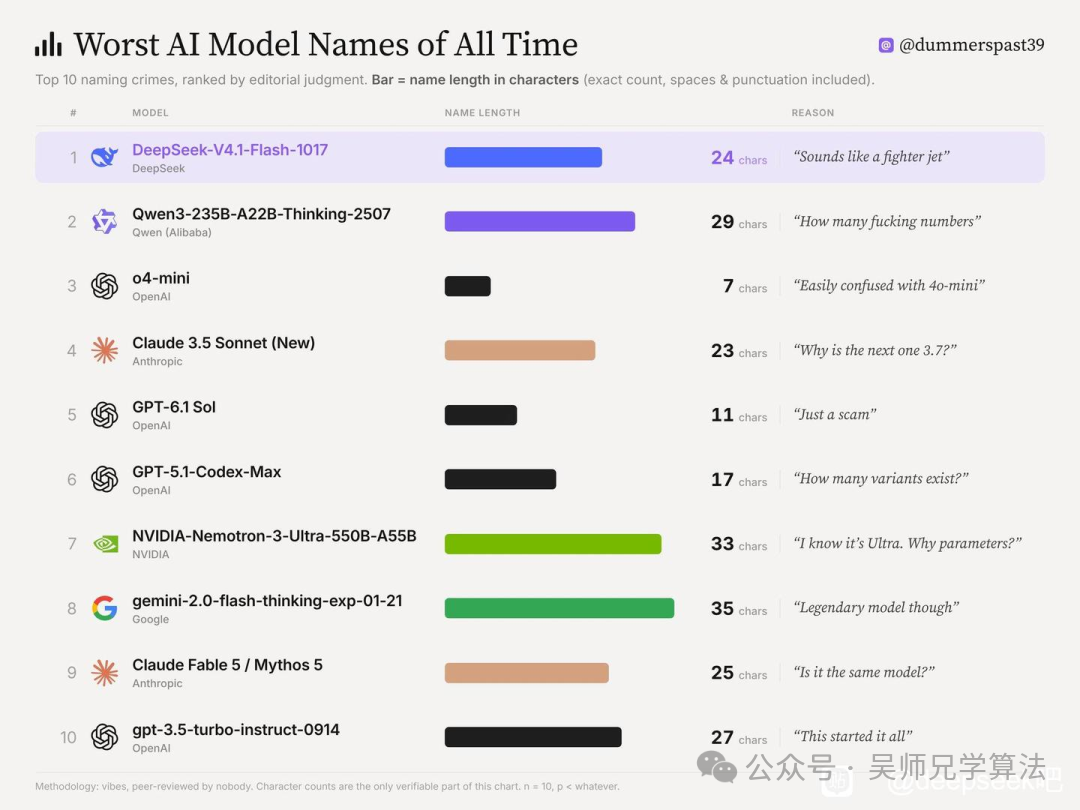Click the black bar for gpt-3.5-turbo-instruct-0914
1080x810 pixels.
(x=533, y=737)
